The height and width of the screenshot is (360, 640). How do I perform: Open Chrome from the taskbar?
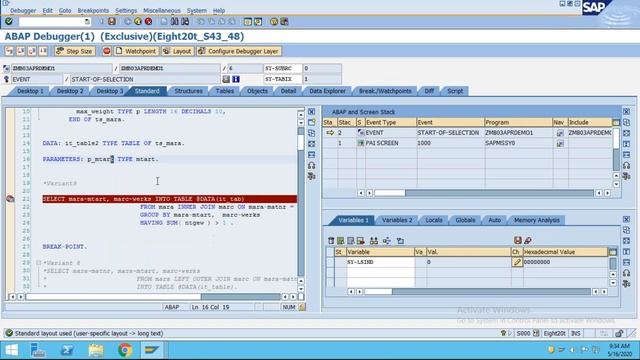[125, 350]
